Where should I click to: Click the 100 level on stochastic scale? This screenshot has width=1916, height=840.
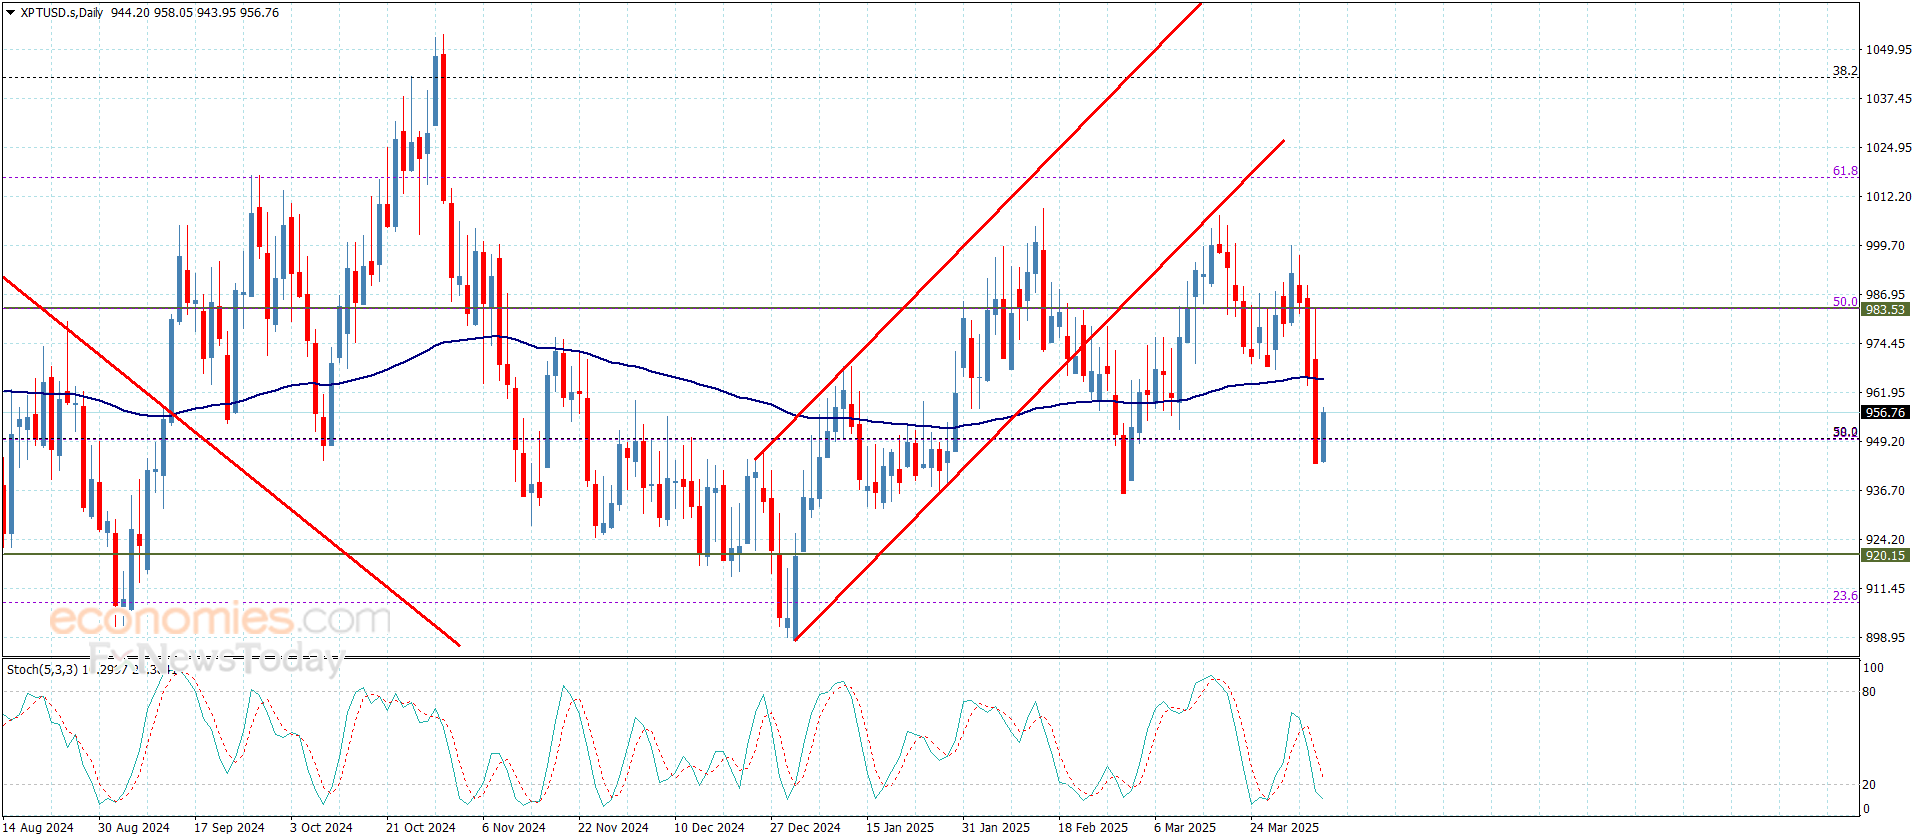[x=1873, y=668]
